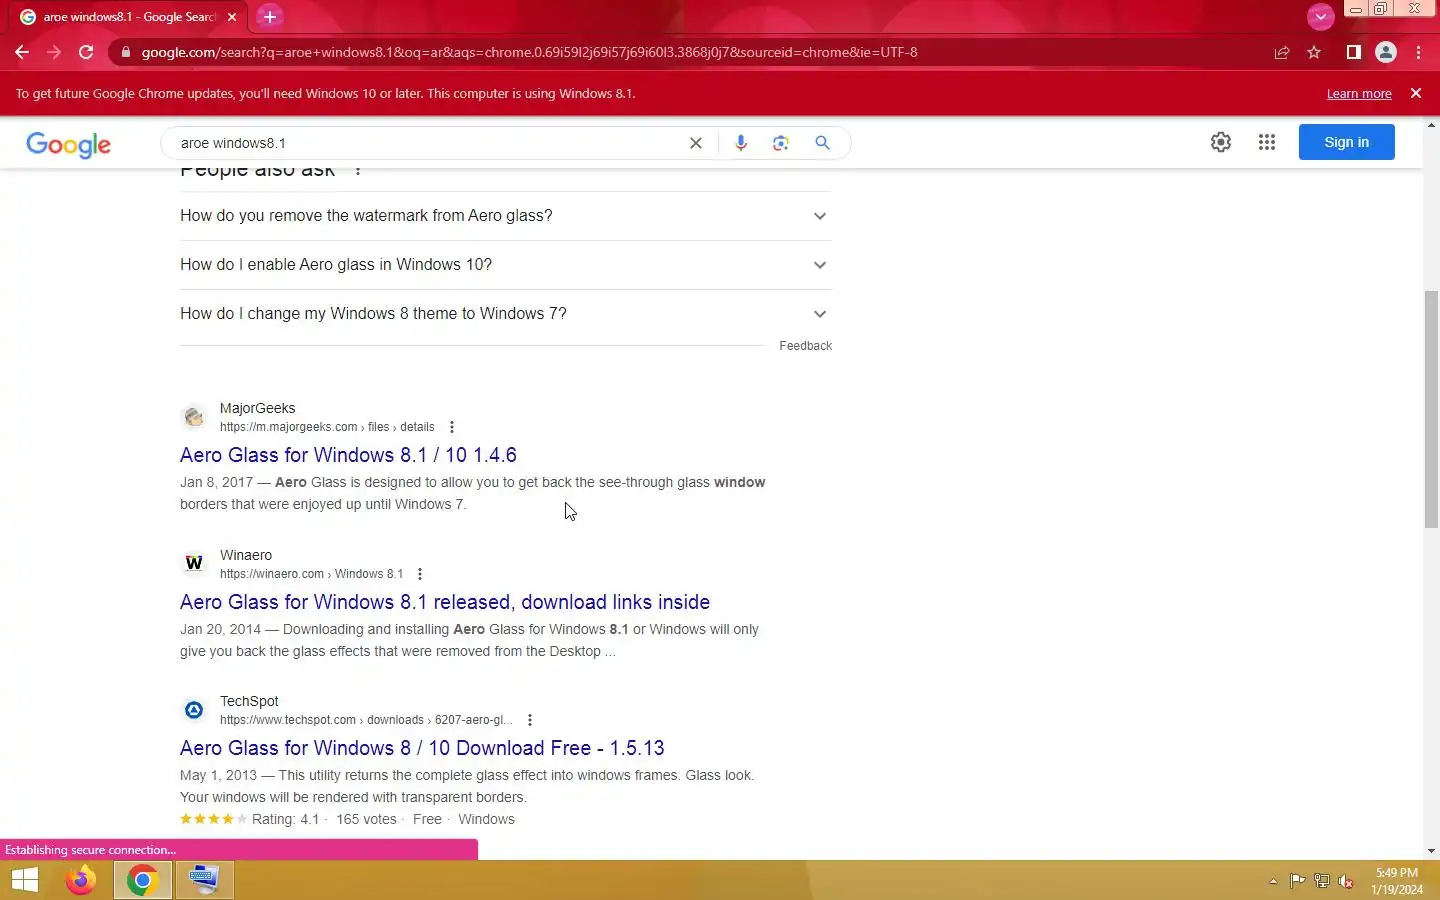Click the Feedback link
The height and width of the screenshot is (900, 1440).
(805, 346)
